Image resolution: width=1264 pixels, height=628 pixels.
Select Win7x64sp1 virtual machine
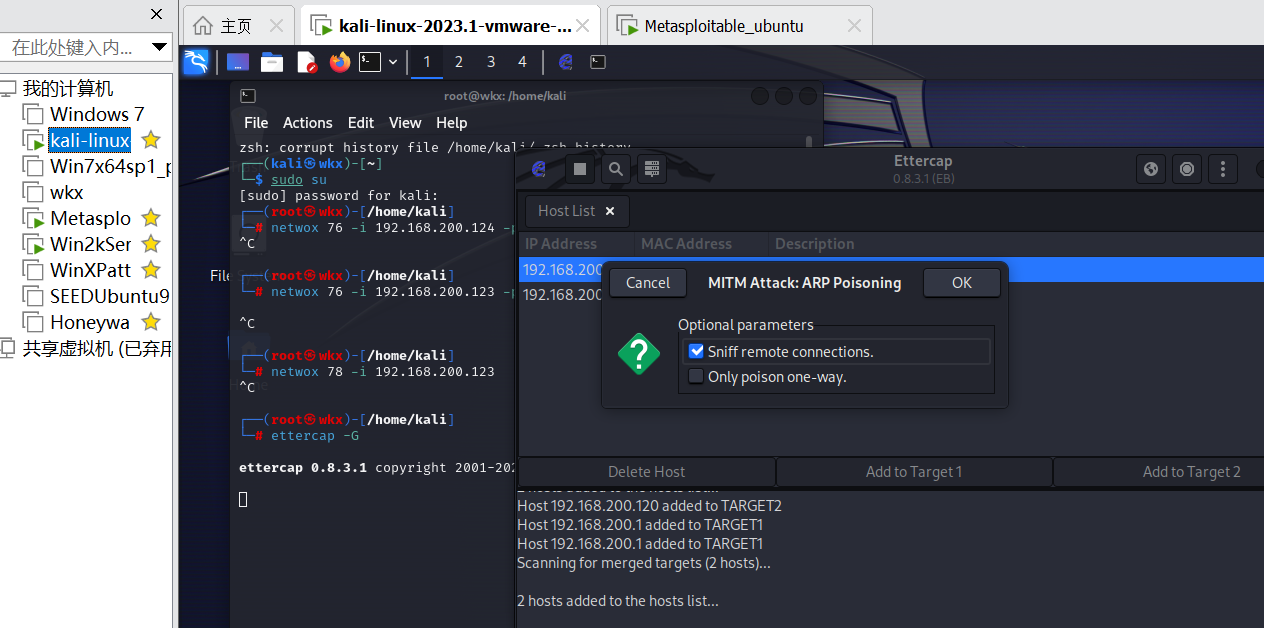[x=110, y=166]
